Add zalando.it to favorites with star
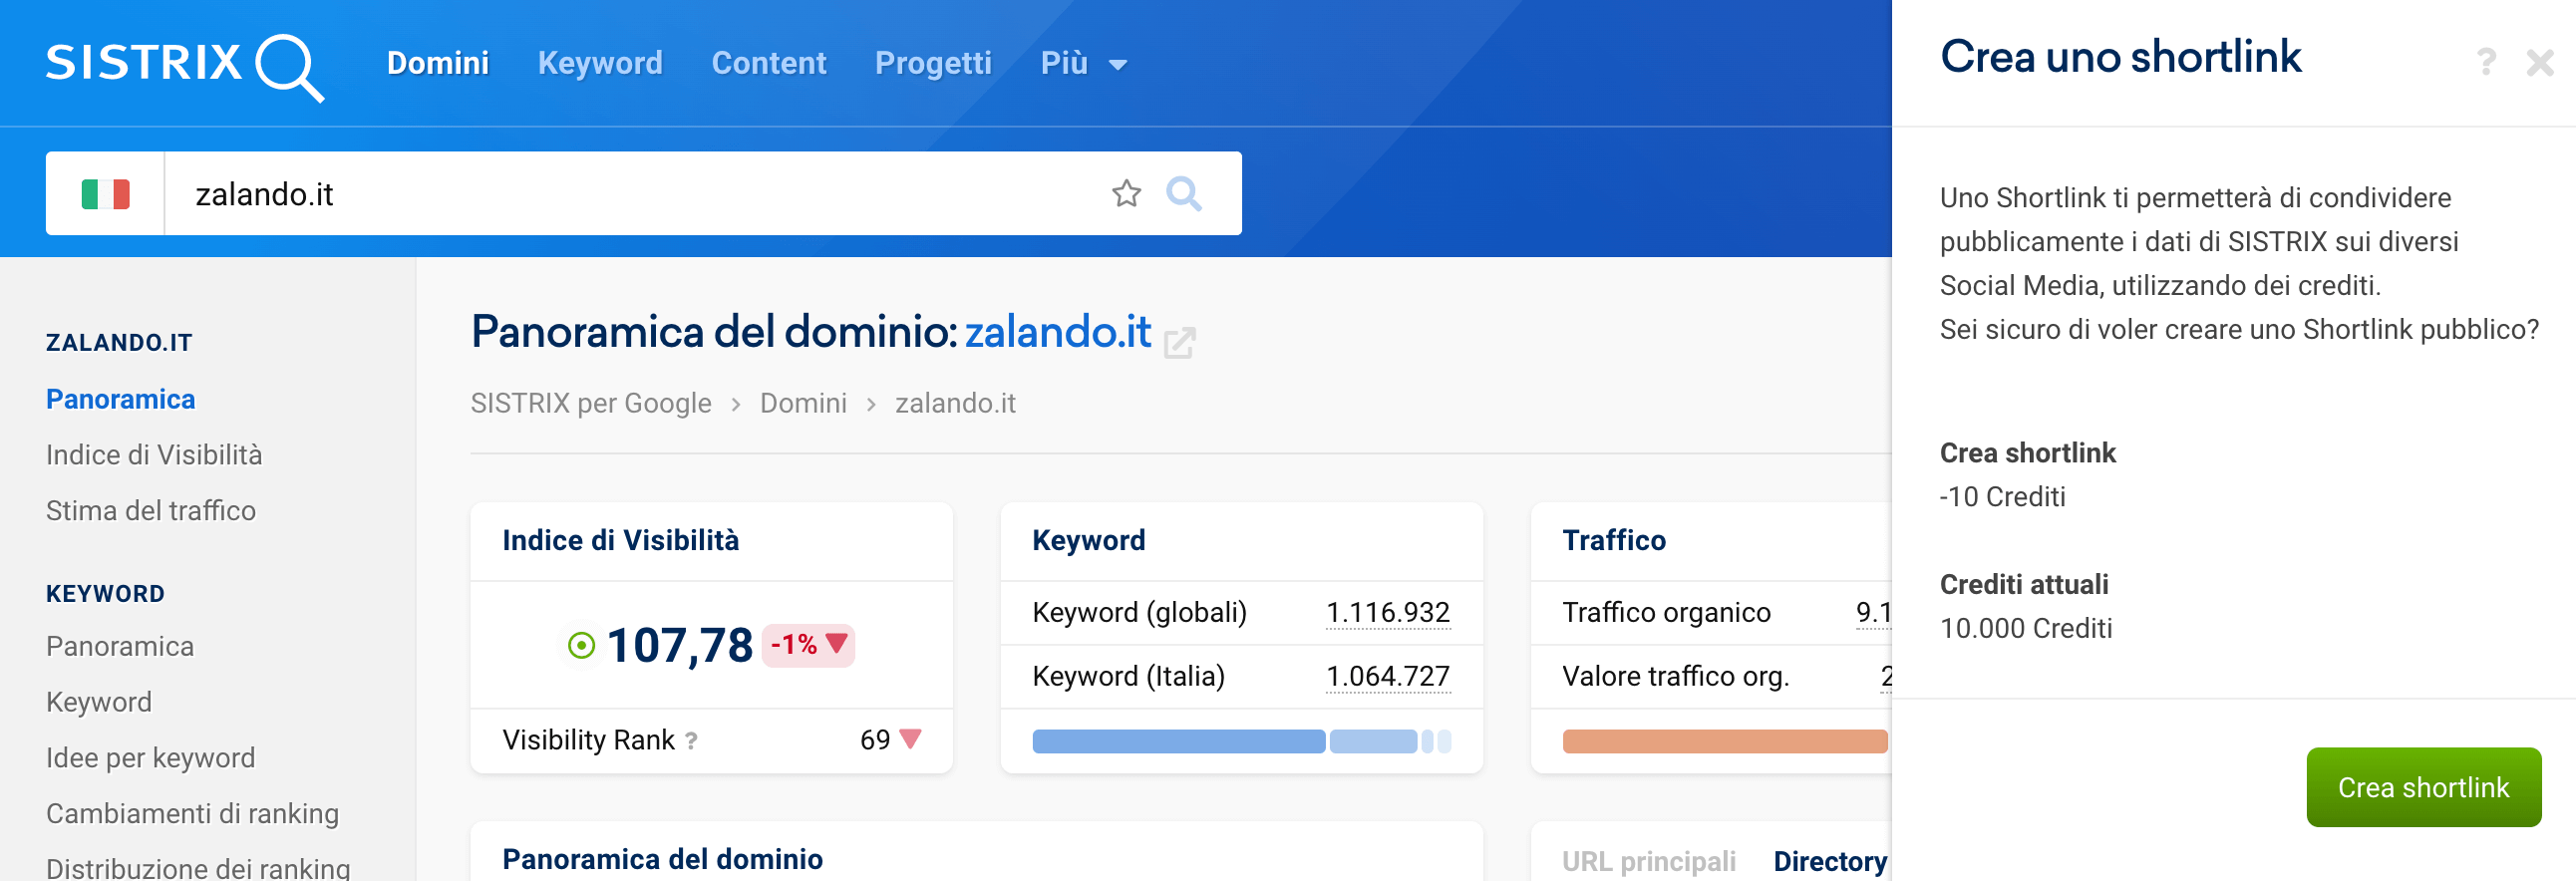This screenshot has height=881, width=2576. [1127, 193]
